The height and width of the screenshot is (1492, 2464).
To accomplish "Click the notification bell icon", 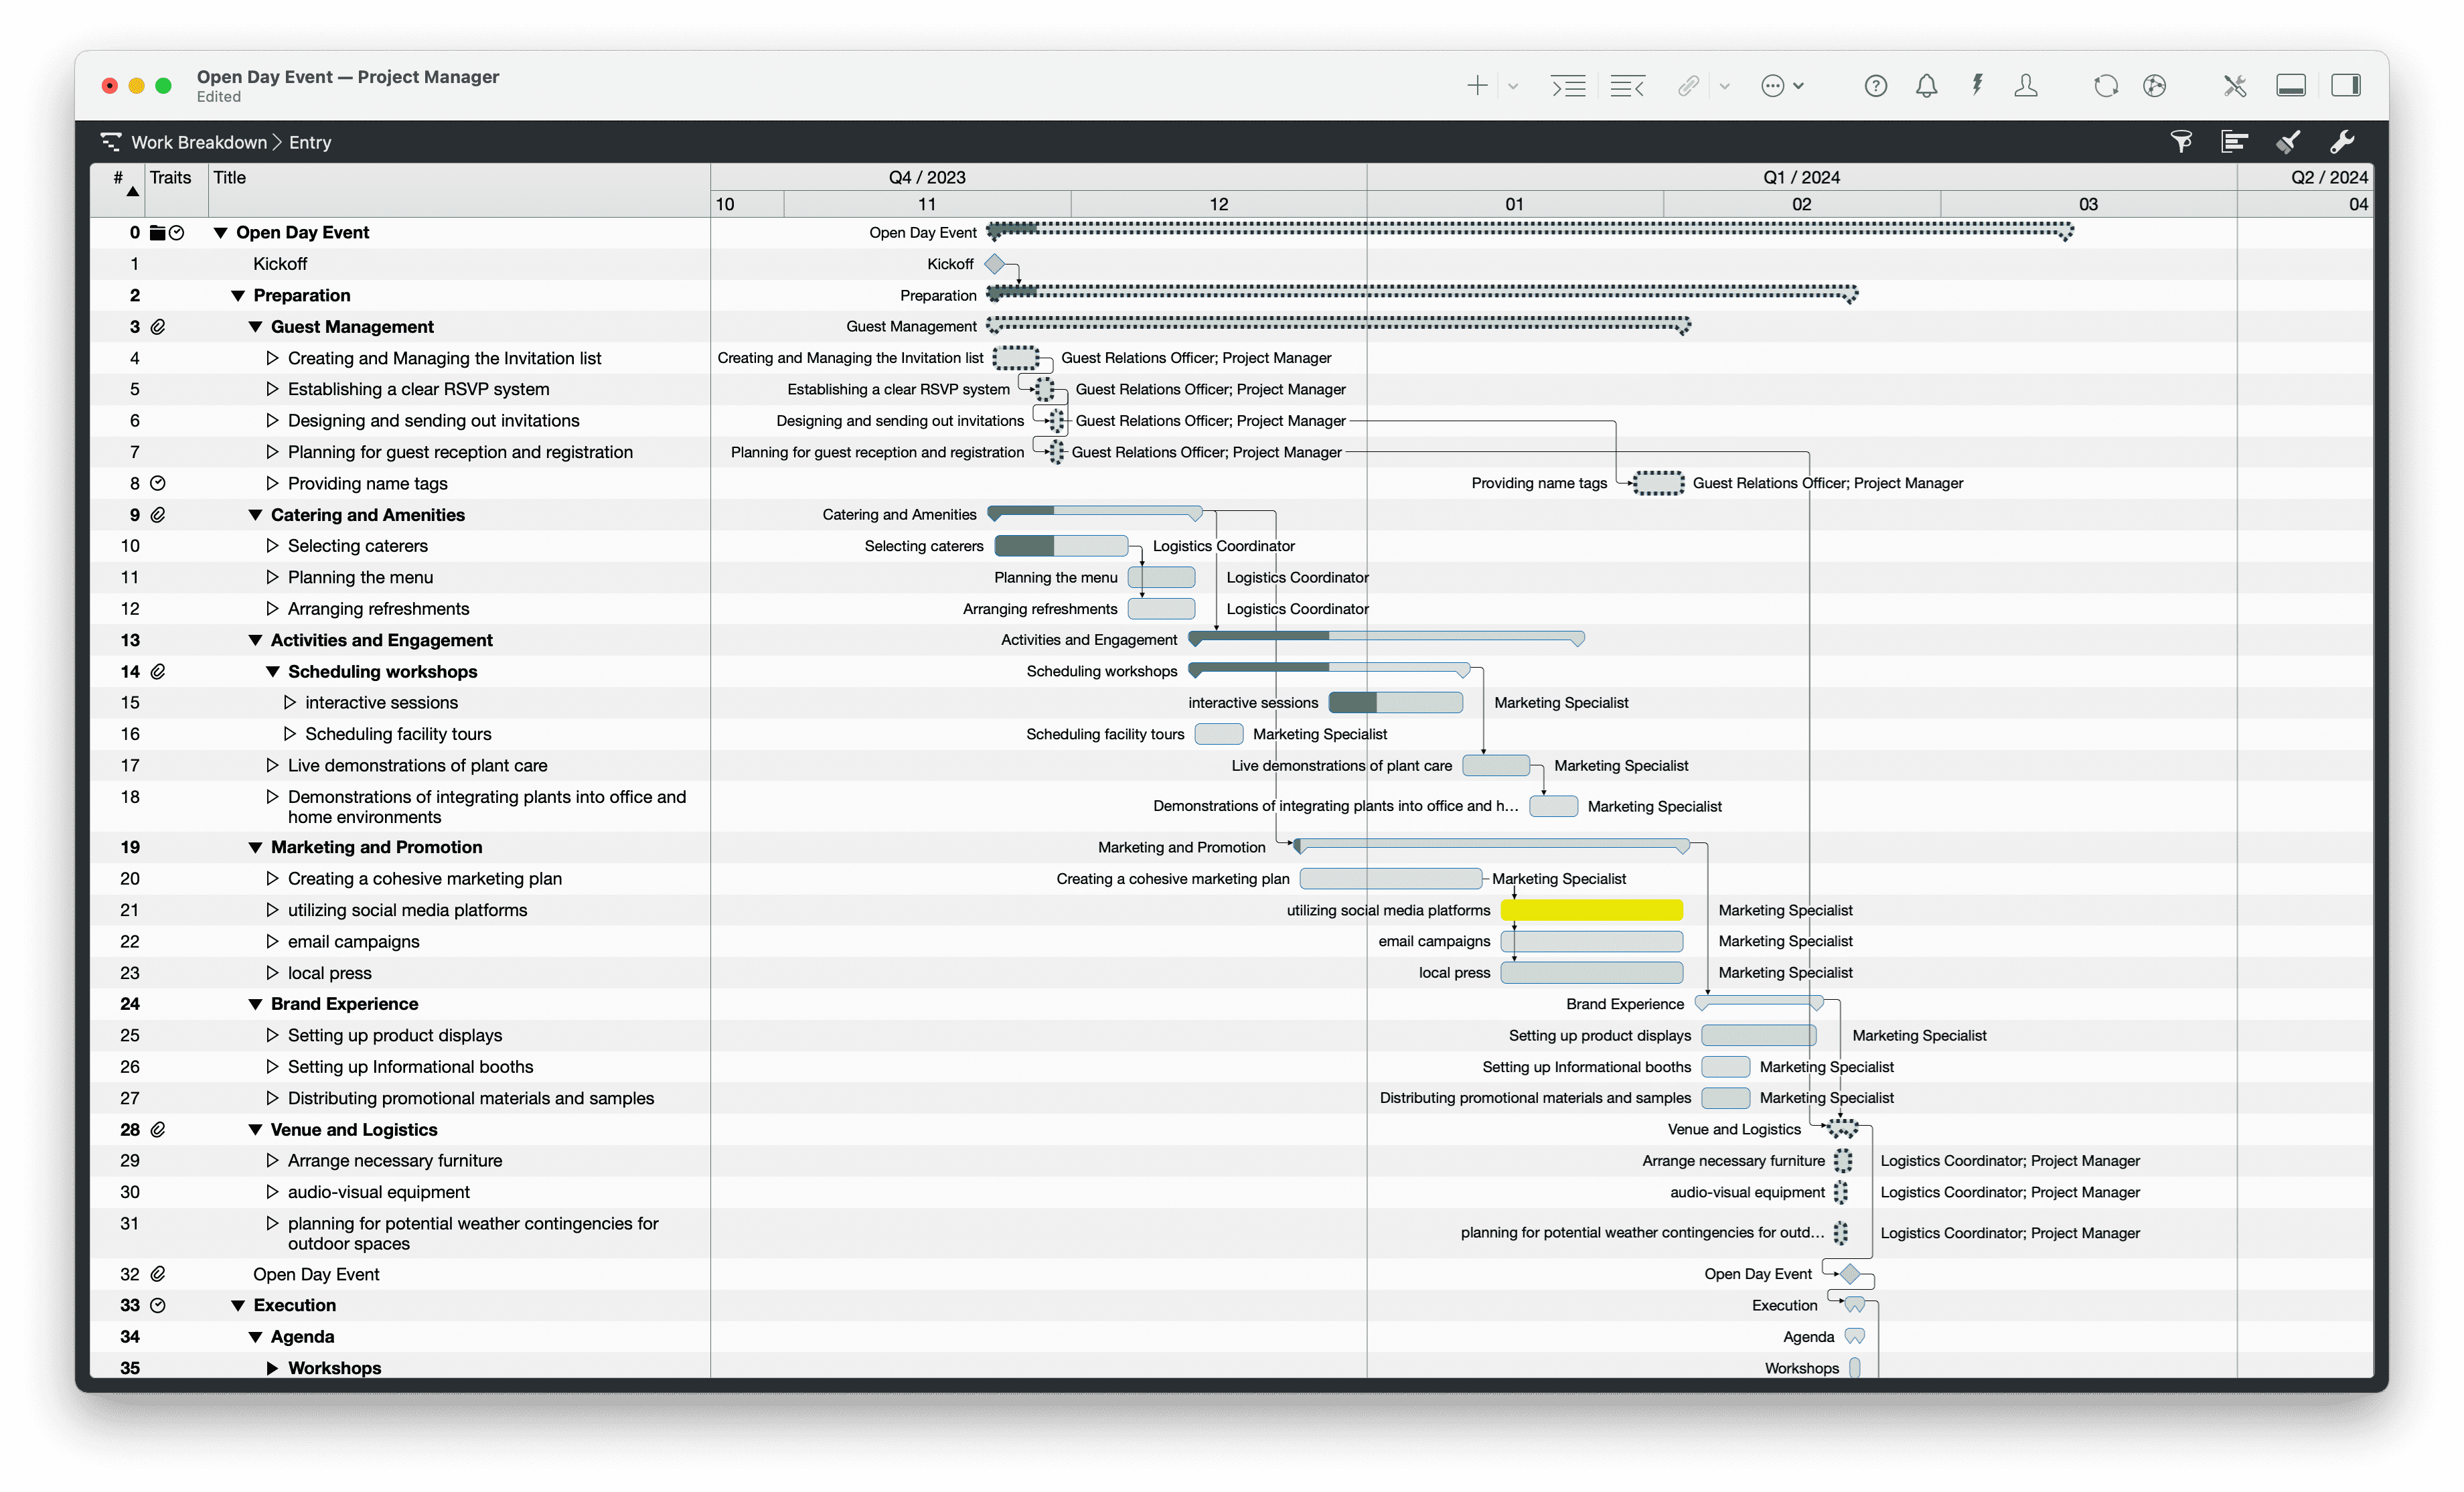I will 1926,86.
